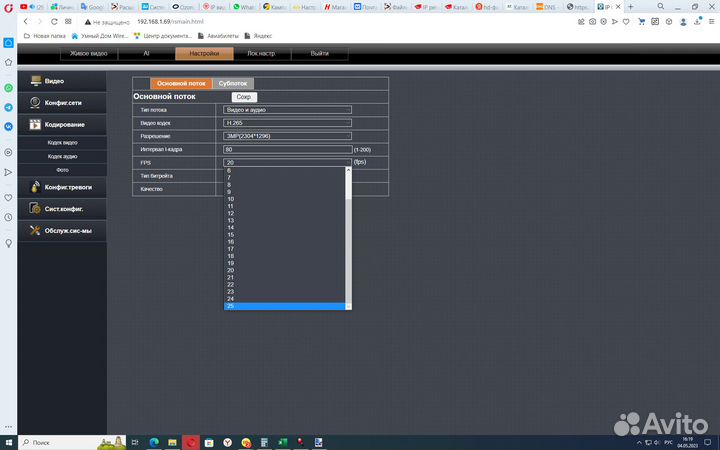This screenshot has width=720, height=450.
Task: Open Конфиг.тревоги alarm configuration
Action: point(68,186)
